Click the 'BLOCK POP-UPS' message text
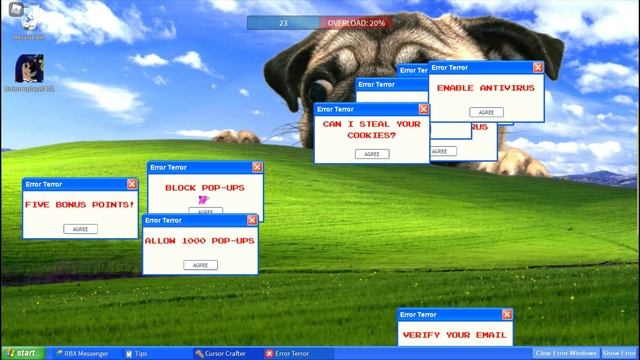 [x=205, y=188]
